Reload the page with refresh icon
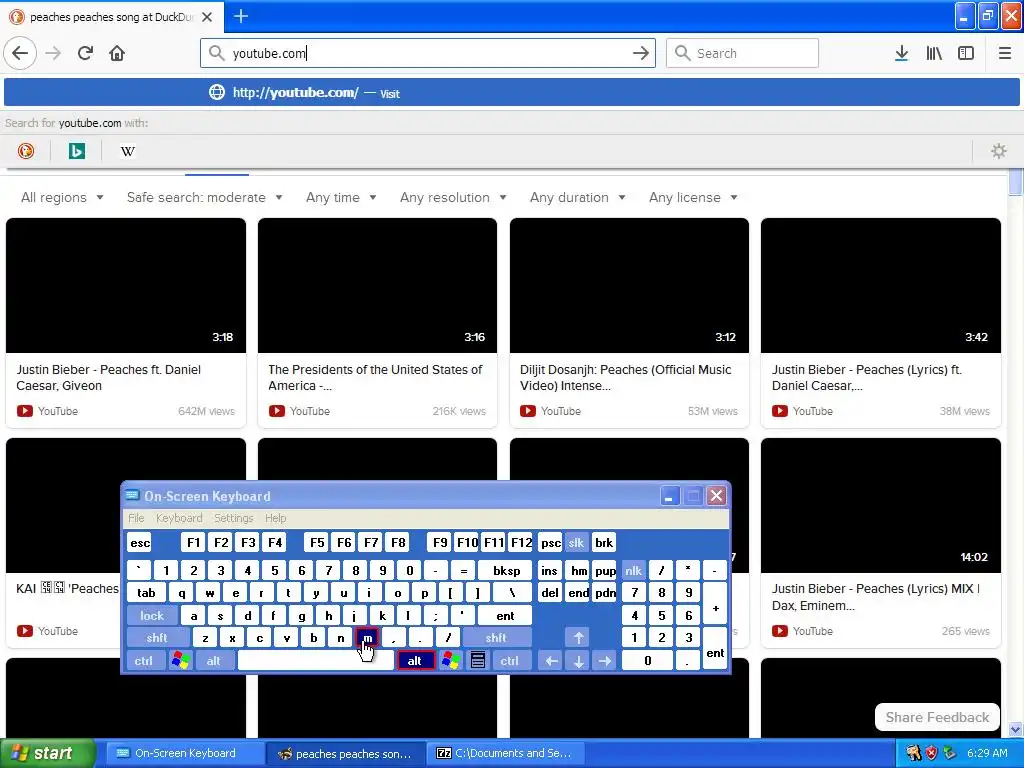 pyautogui.click(x=85, y=53)
